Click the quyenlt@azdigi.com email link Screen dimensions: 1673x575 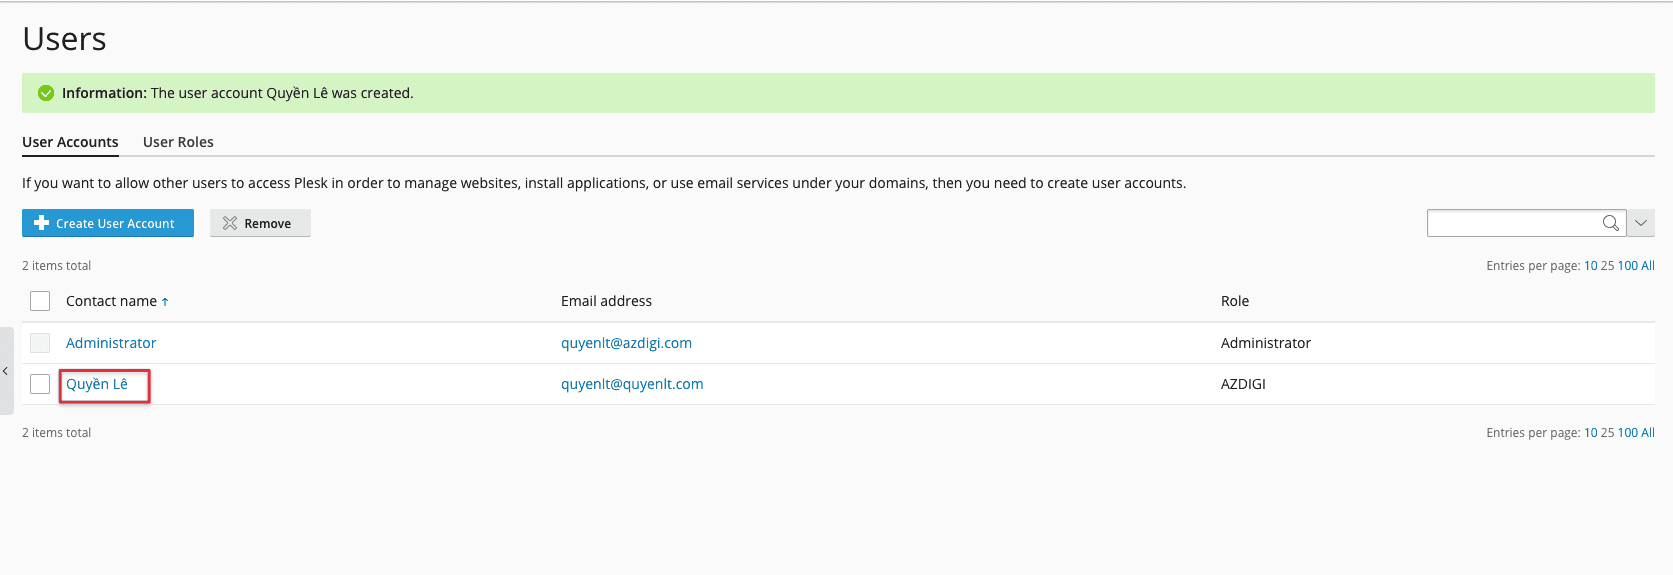[x=626, y=343]
